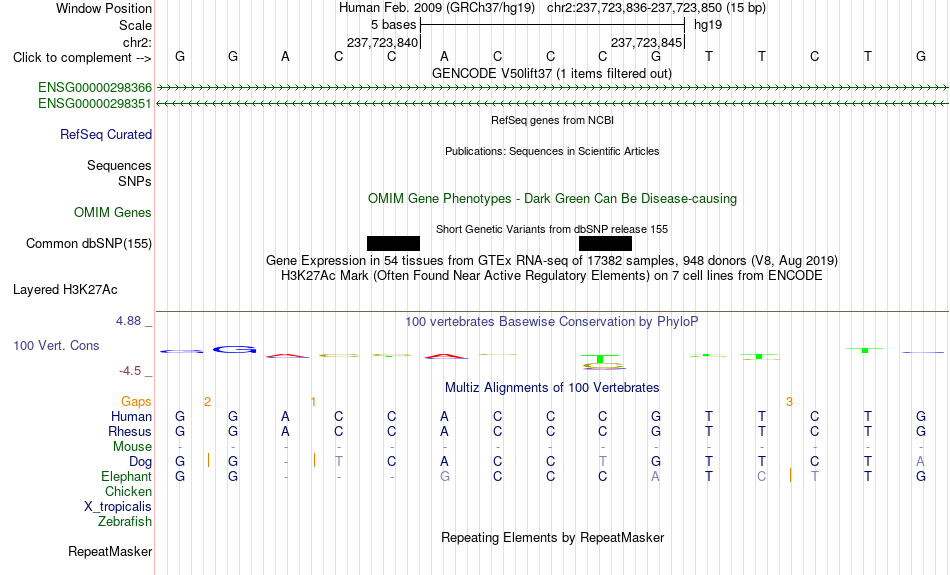The height and width of the screenshot is (575, 950).
Task: Select the 'Click to complement -->' label
Action: point(82,58)
